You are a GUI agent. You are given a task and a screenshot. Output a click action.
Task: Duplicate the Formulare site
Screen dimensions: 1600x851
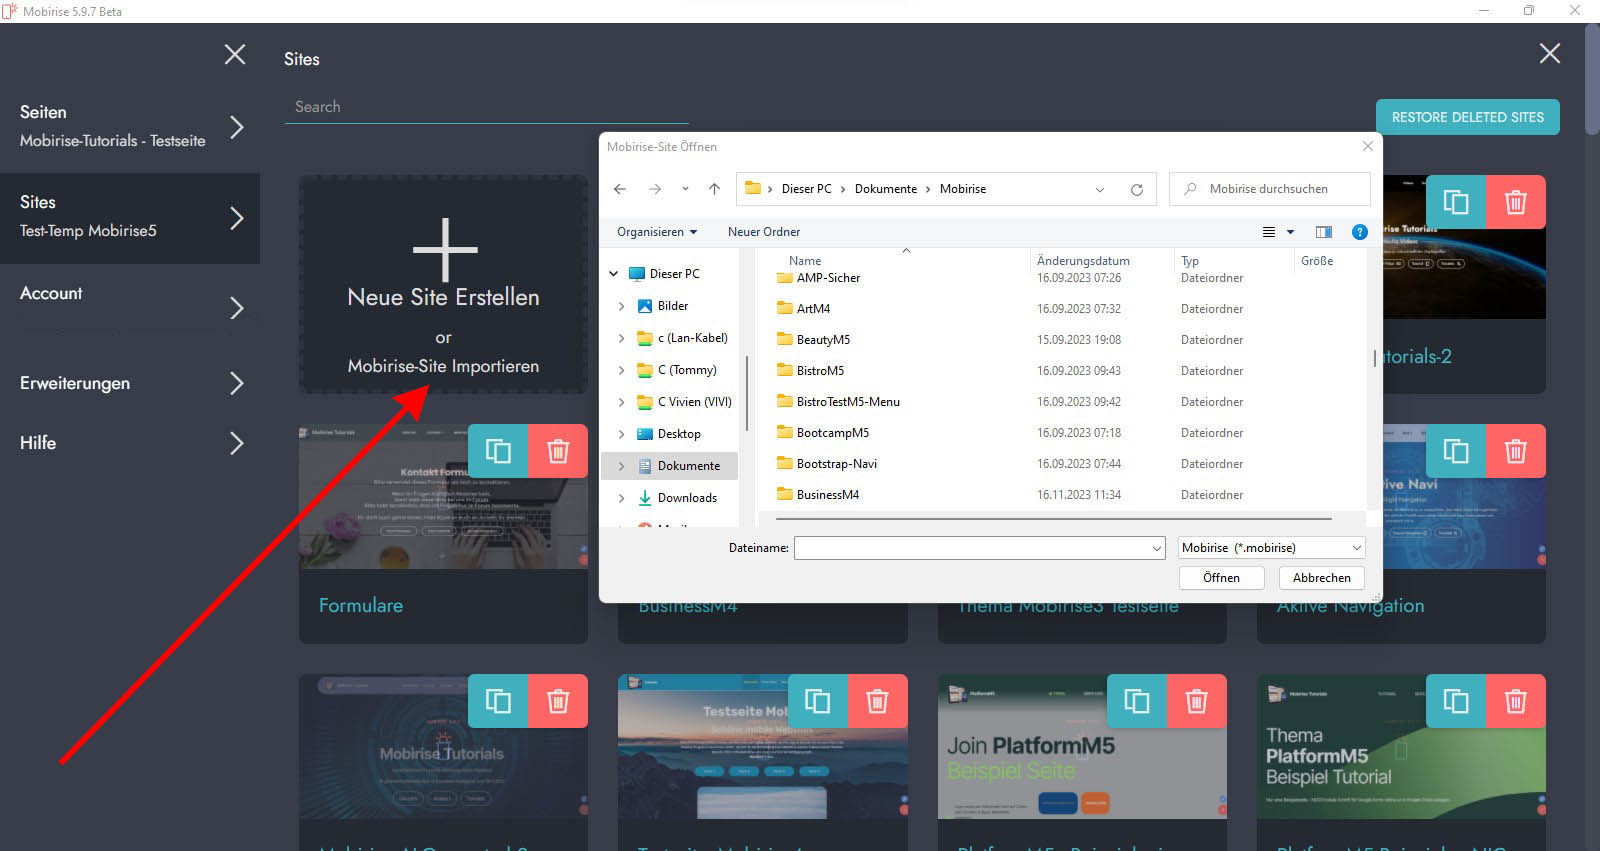click(x=498, y=451)
